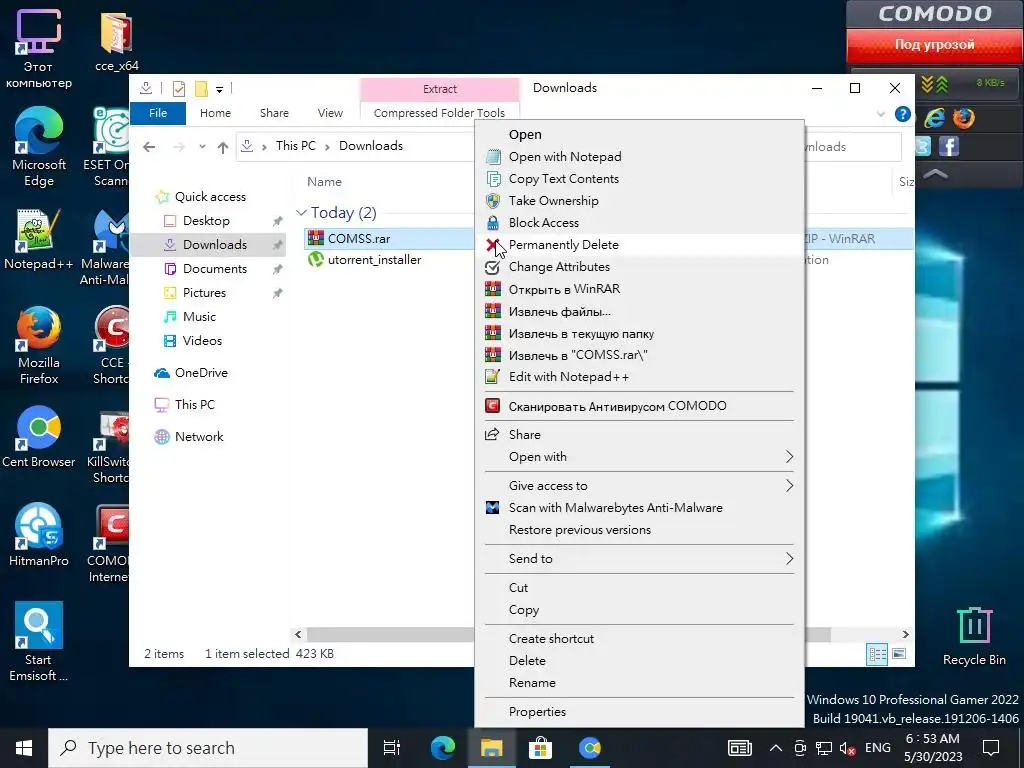
Task: Open the Этот компьютер desktop icon
Action: [x=38, y=49]
